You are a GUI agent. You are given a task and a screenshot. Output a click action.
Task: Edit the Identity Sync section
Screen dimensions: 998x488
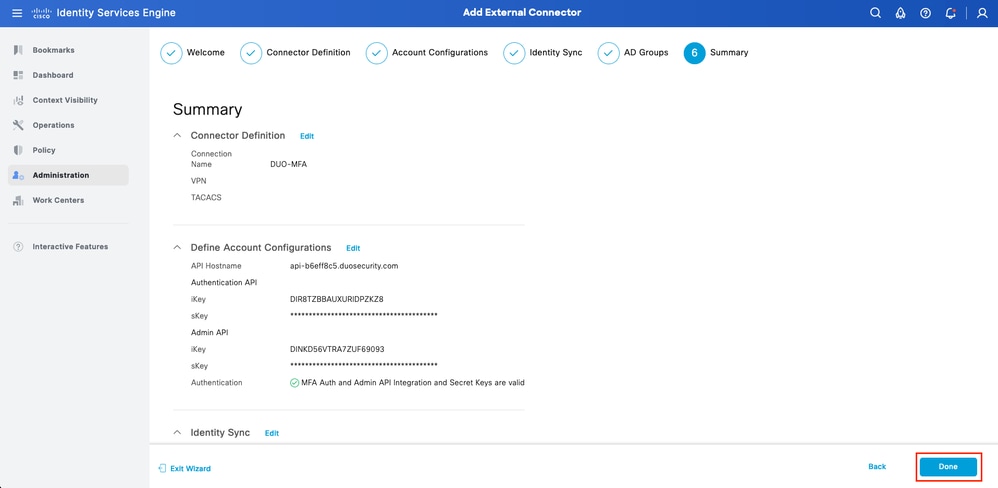(x=272, y=433)
